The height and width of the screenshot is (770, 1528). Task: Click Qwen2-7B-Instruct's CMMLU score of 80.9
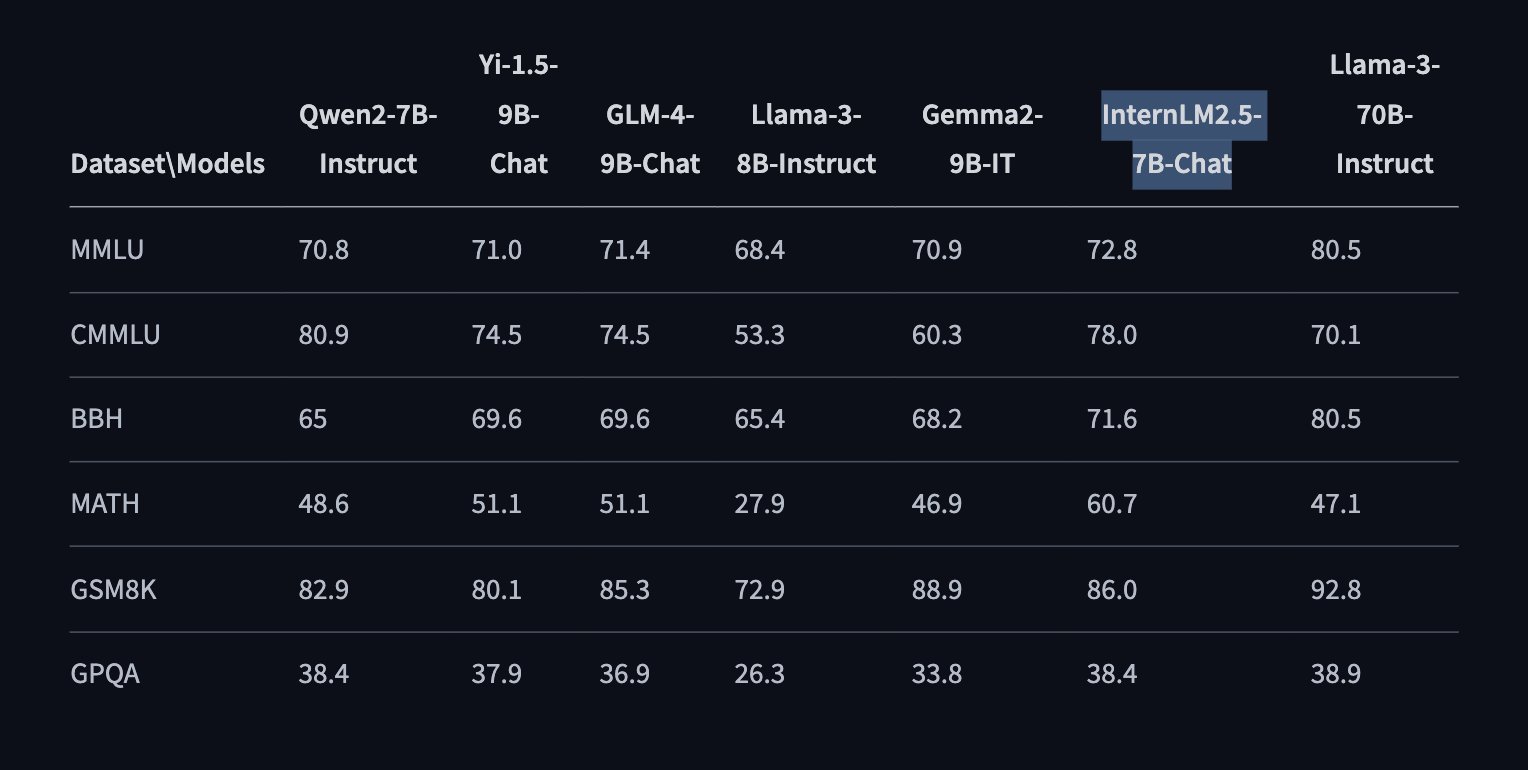(x=323, y=335)
